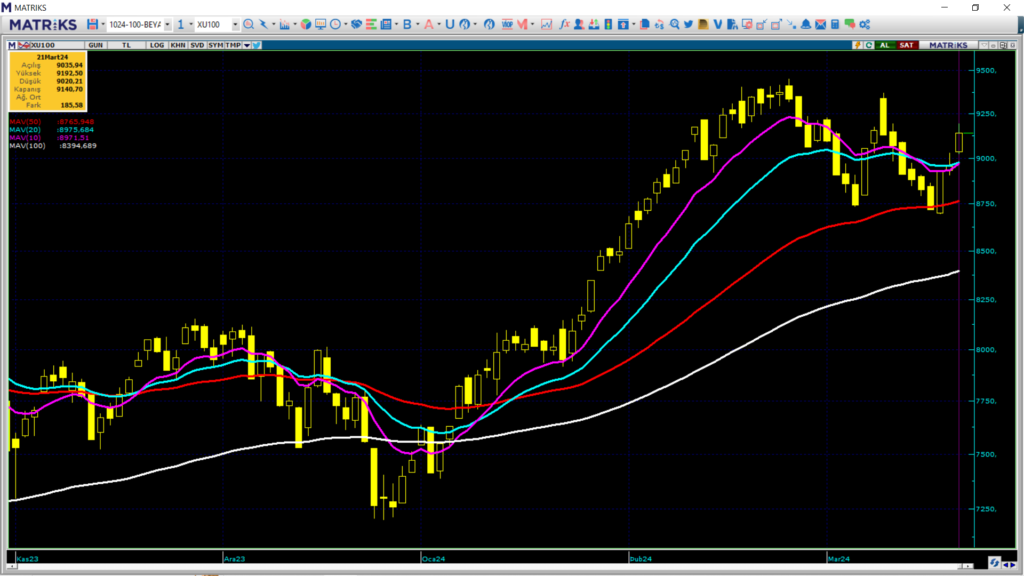The height and width of the screenshot is (576, 1024).
Task: Open the 1024-100-BEYAZ layout dropdown
Action: [x=167, y=24]
